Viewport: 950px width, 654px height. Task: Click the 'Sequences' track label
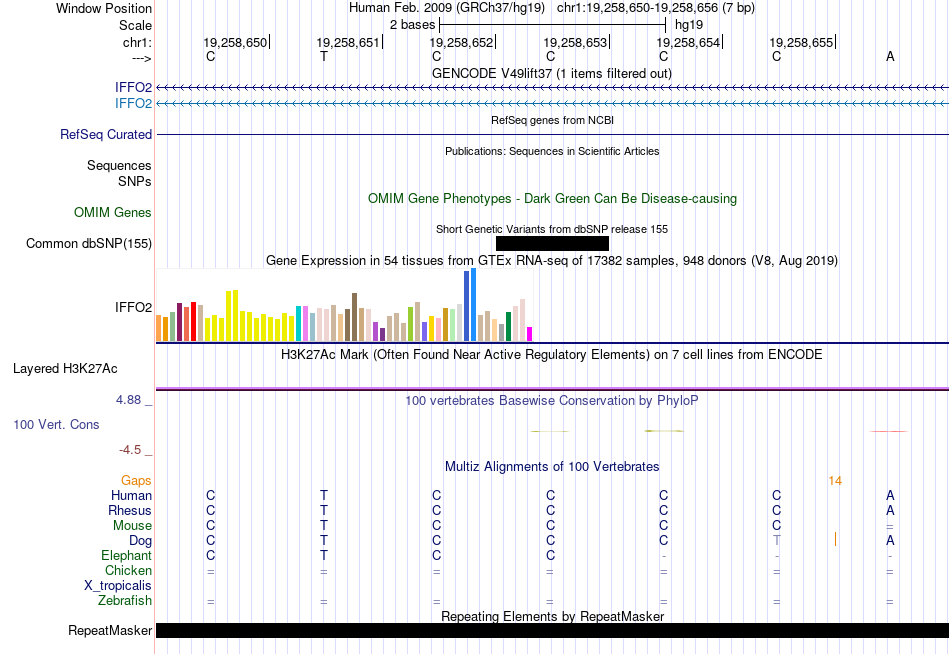(119, 165)
